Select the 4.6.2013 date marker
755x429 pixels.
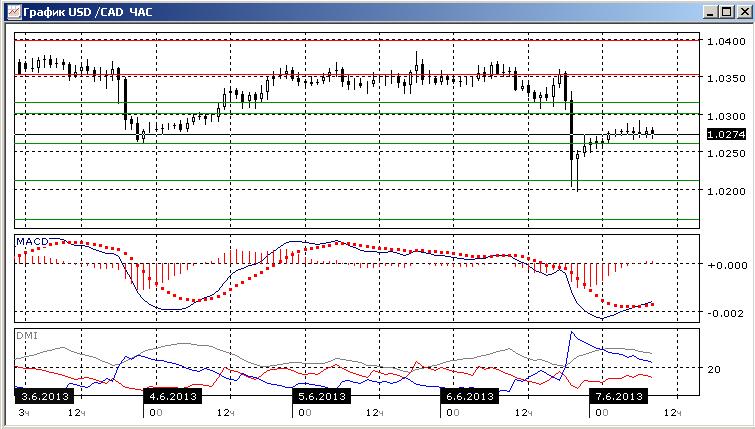[173, 397]
